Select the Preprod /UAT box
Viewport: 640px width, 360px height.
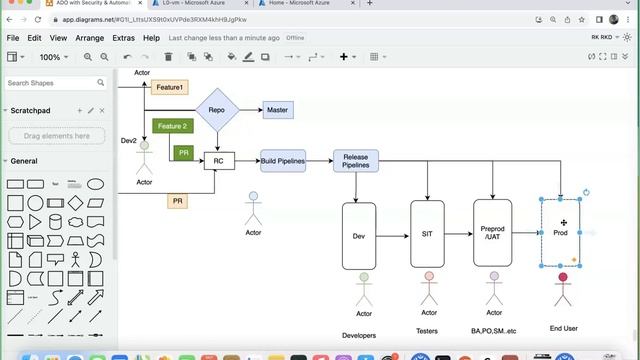[x=492, y=233]
